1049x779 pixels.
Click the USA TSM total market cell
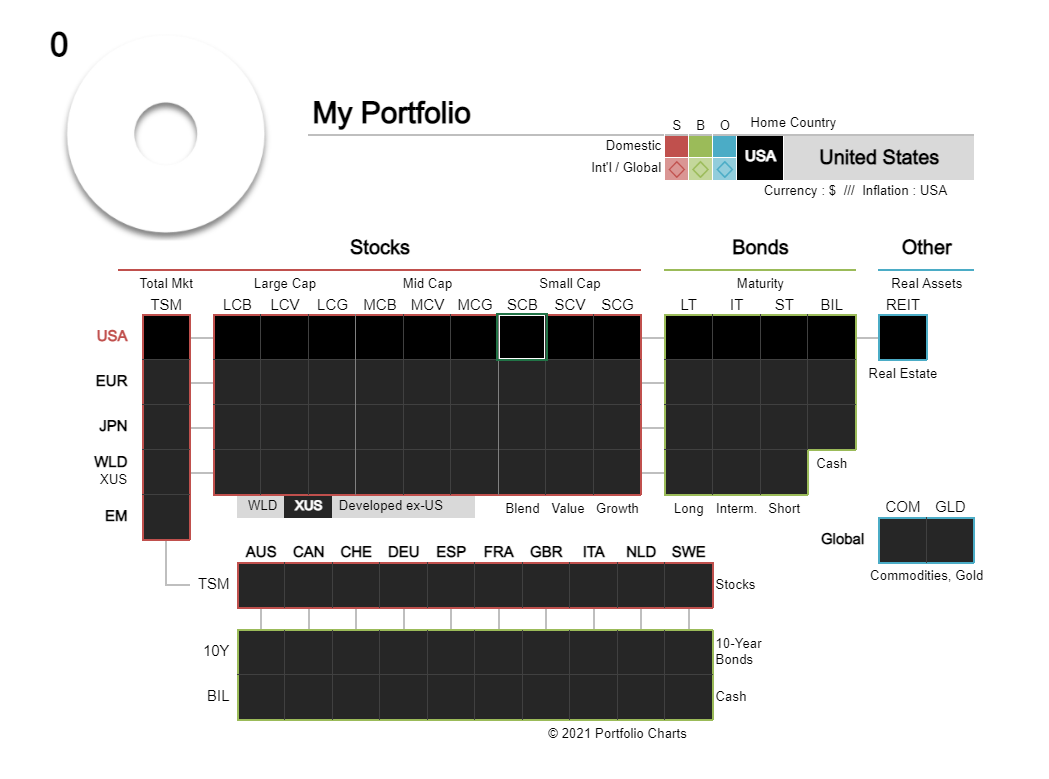[x=167, y=337]
